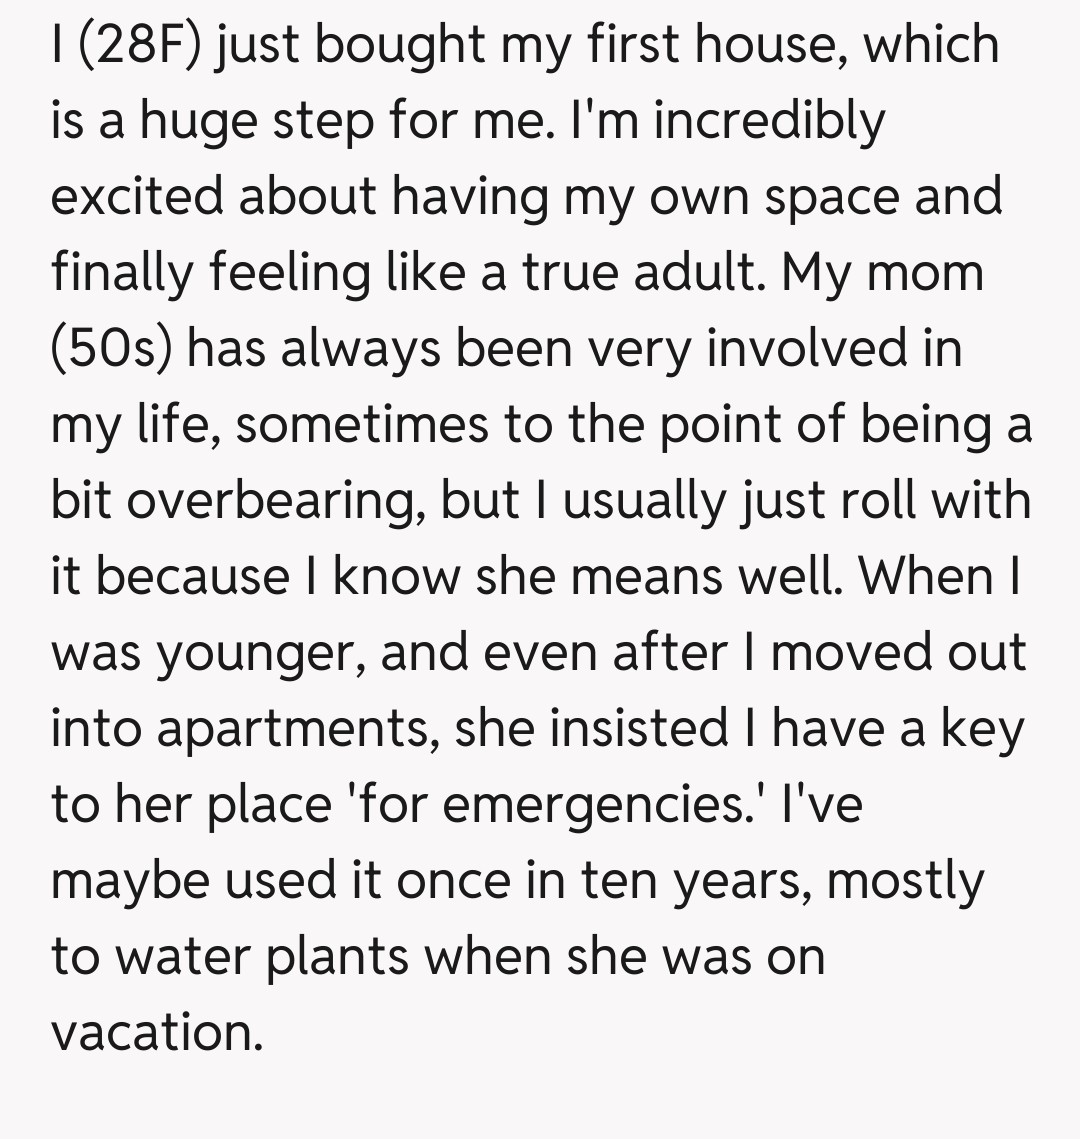Click the words "My mom"
The height and width of the screenshot is (1139, 1080).
click(x=883, y=273)
